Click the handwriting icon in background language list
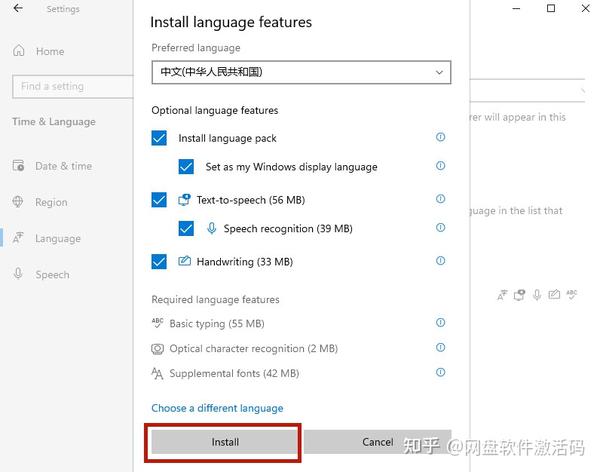Screen dimensions: 600x472 554,294
